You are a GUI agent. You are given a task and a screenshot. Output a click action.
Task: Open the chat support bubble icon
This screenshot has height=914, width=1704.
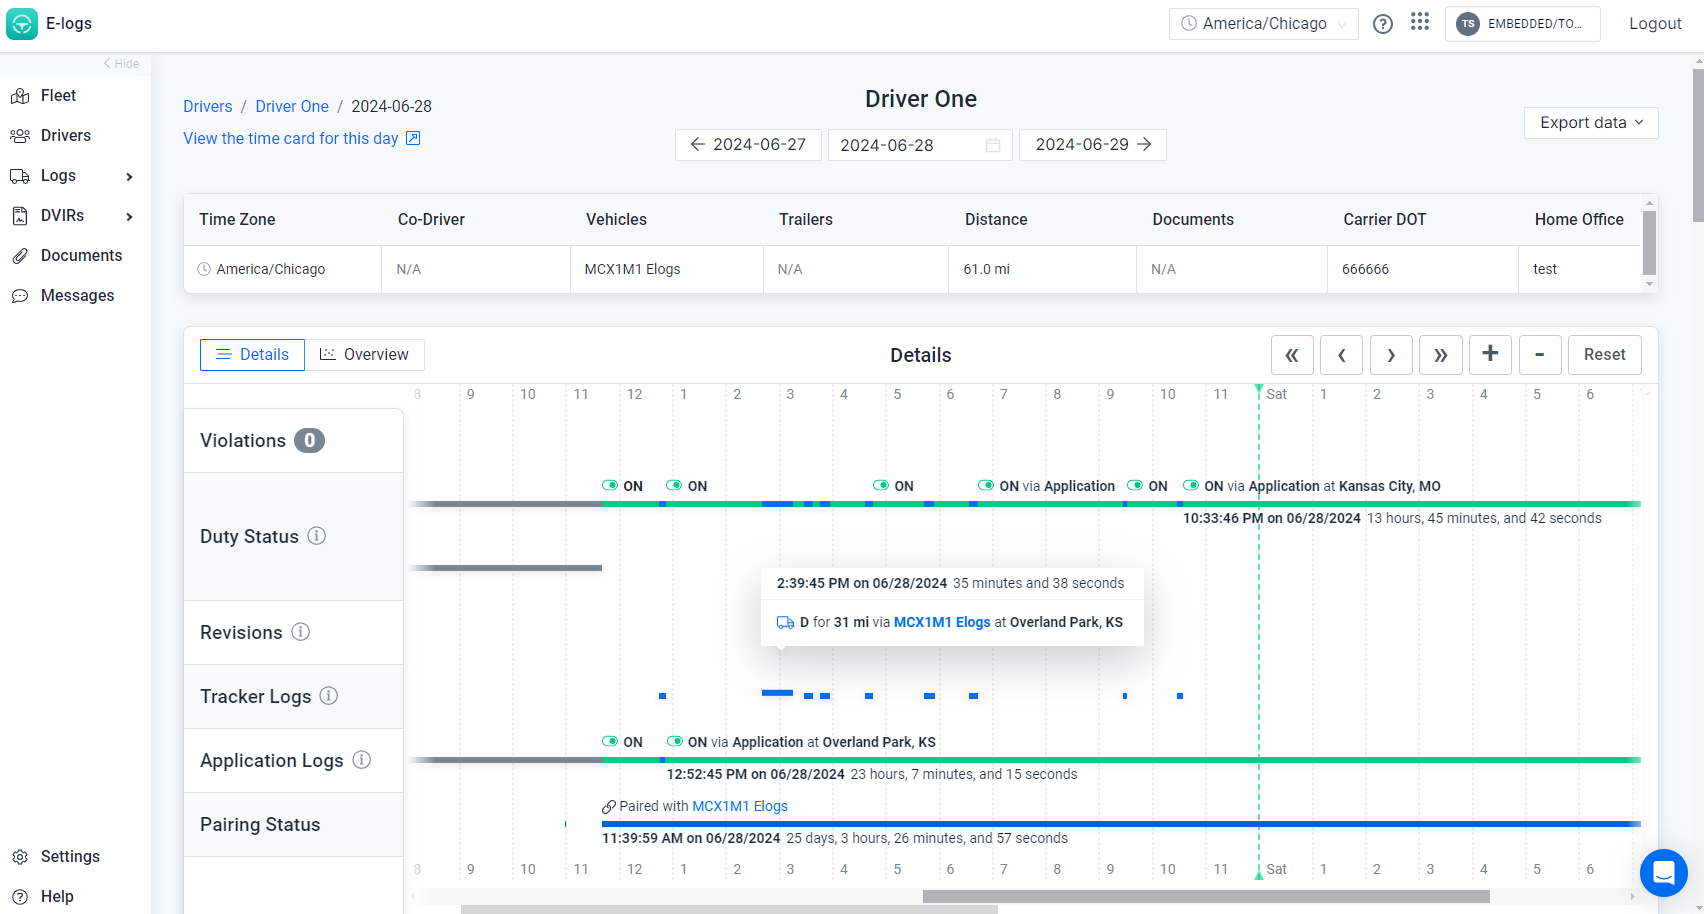(x=1663, y=873)
